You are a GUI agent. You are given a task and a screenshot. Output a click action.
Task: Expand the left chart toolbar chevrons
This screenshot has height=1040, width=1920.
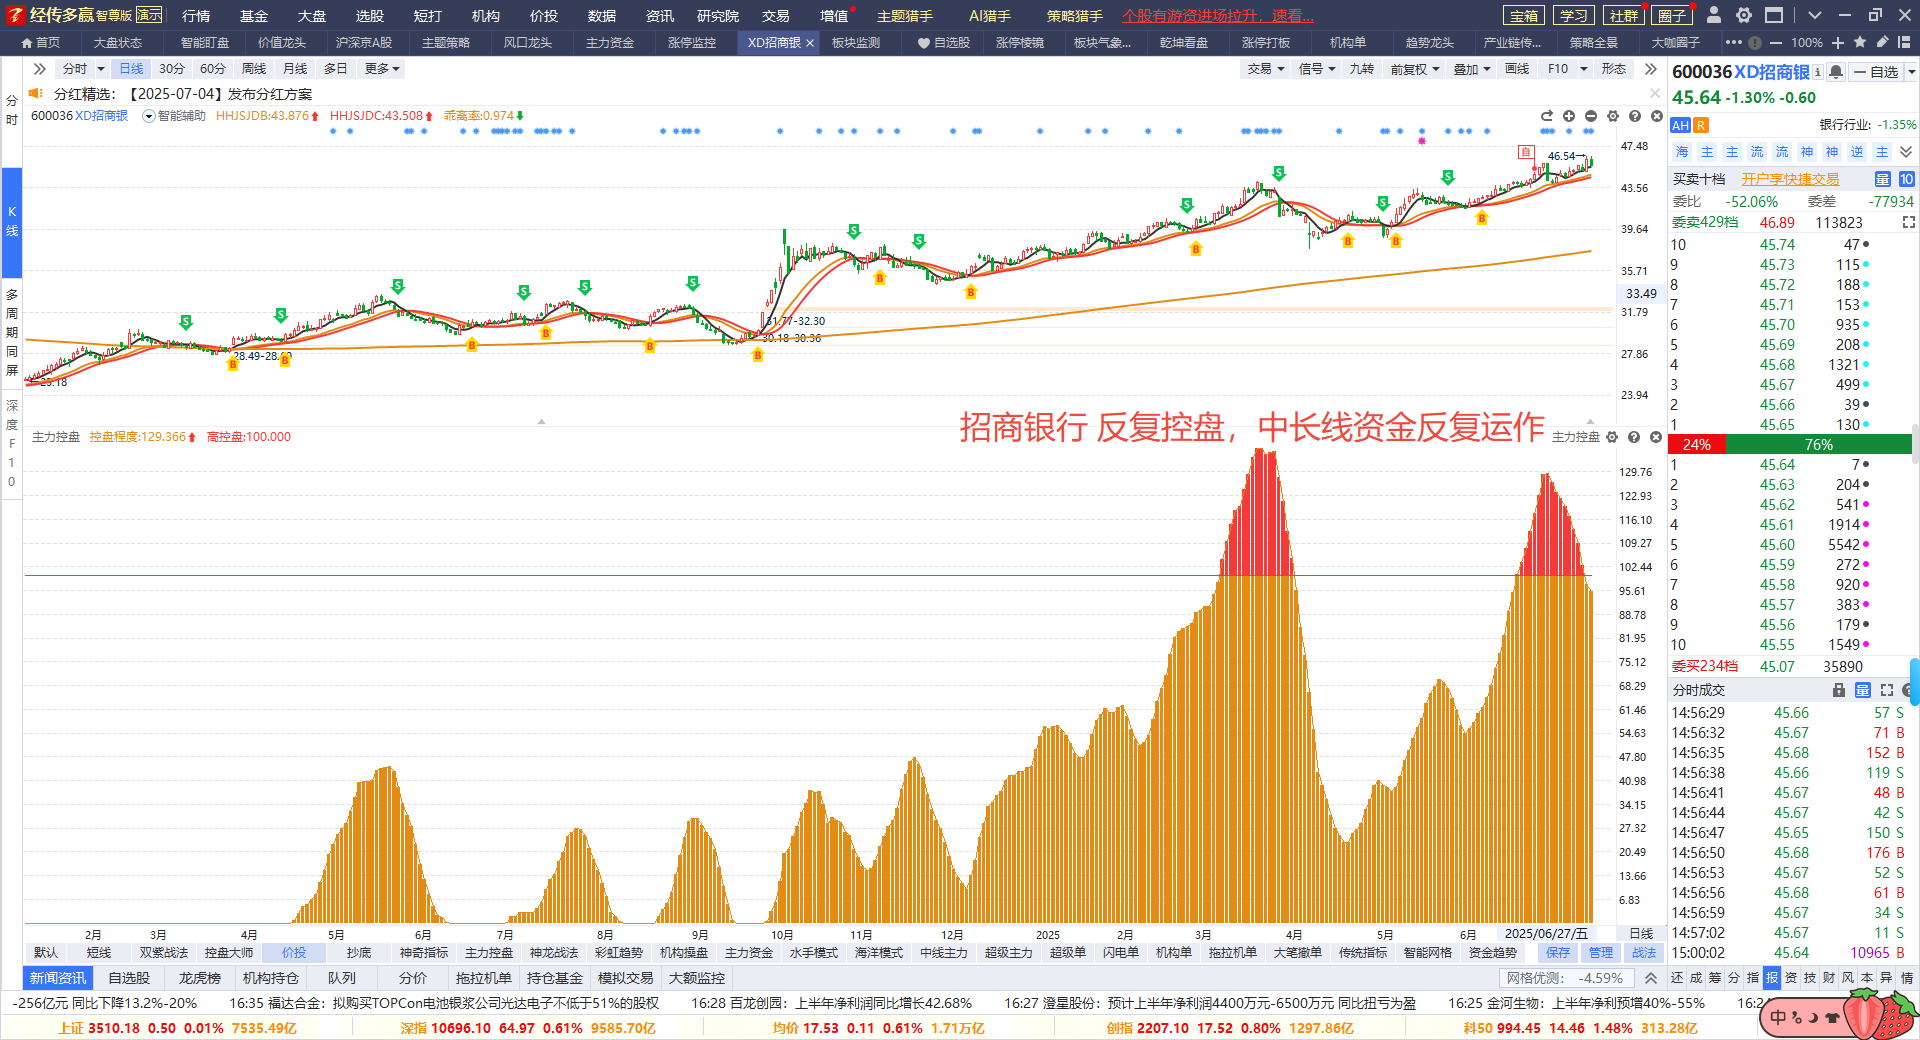point(40,69)
